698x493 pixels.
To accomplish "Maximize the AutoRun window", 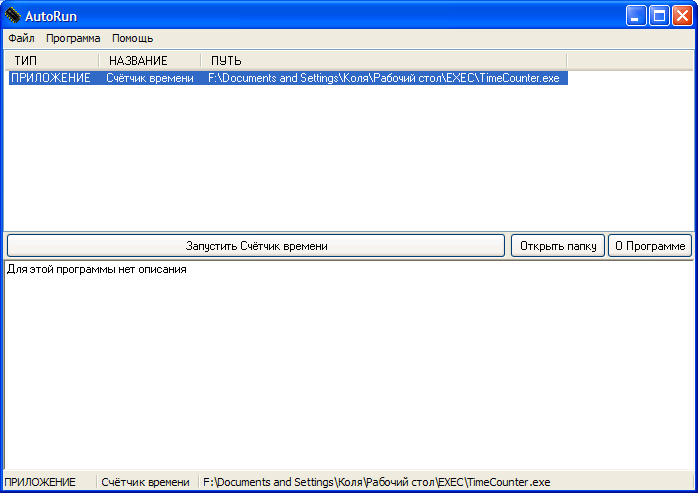I will (x=659, y=16).
